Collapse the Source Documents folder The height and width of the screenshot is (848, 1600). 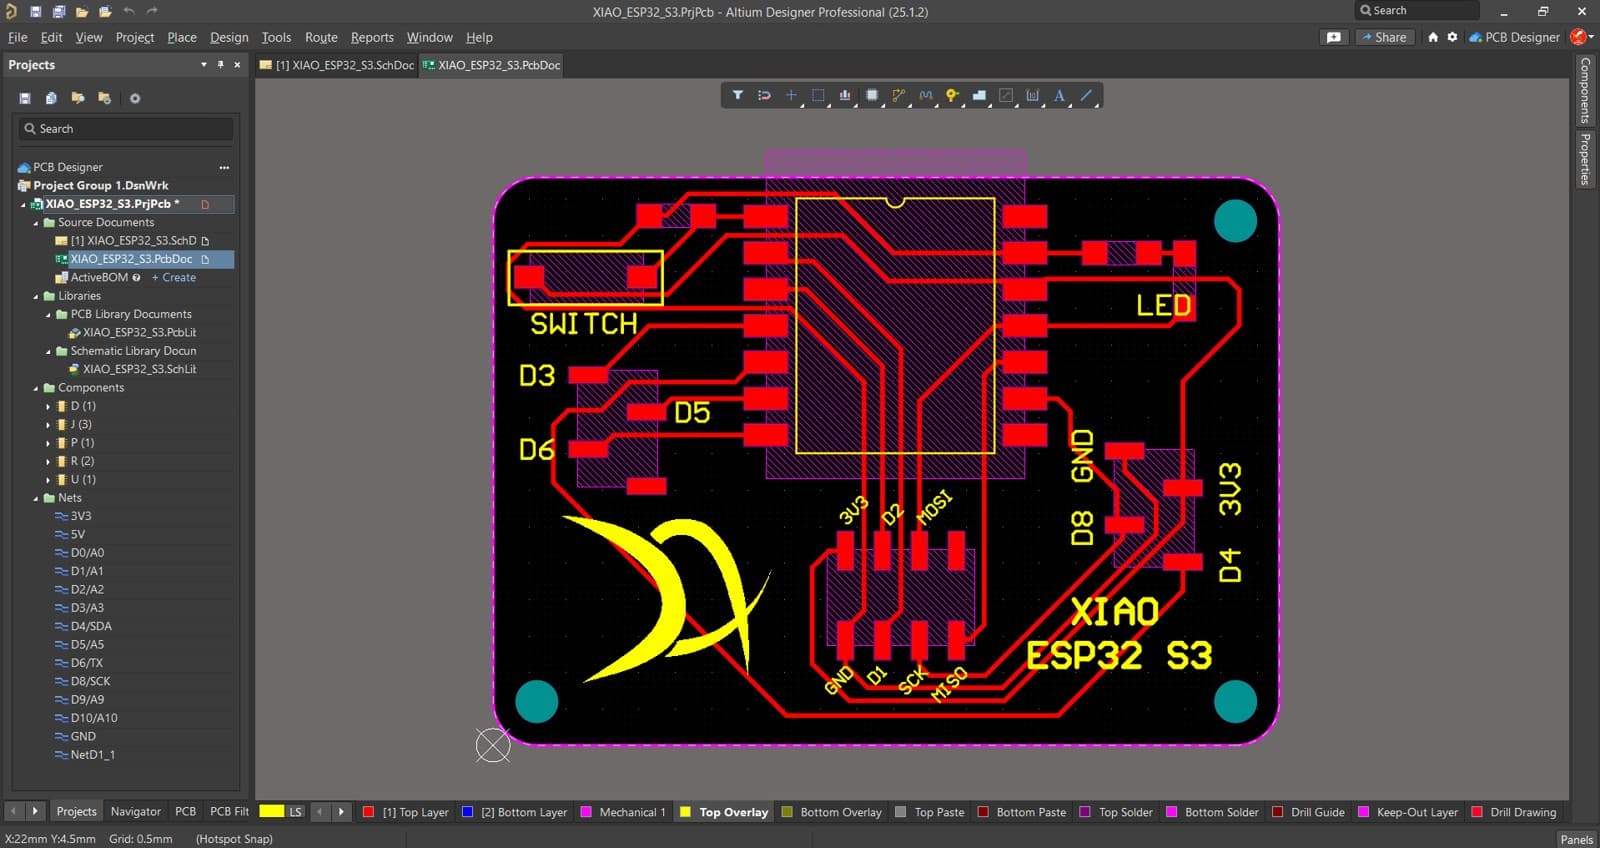(x=36, y=223)
